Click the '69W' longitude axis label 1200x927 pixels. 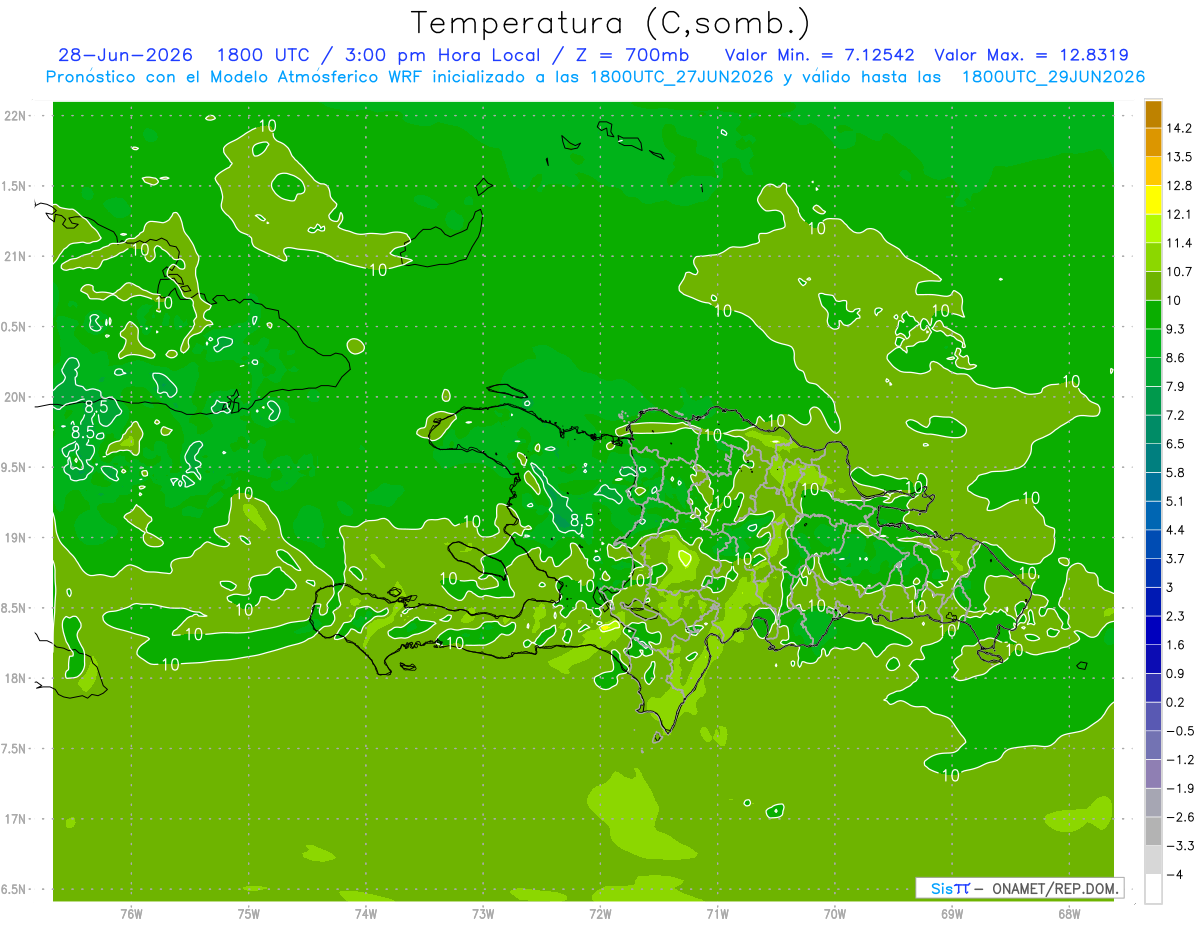(952, 913)
